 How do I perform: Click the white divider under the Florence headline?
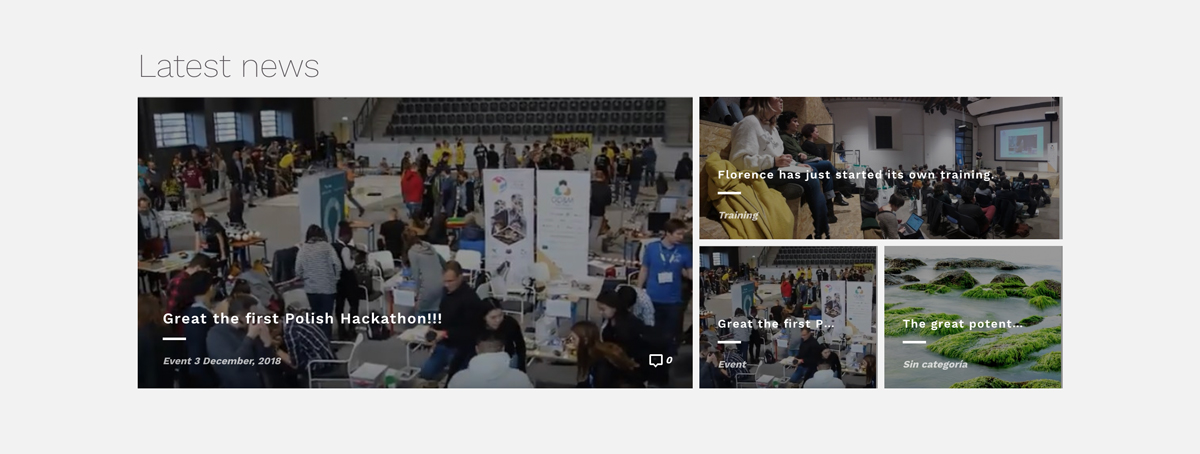point(729,193)
